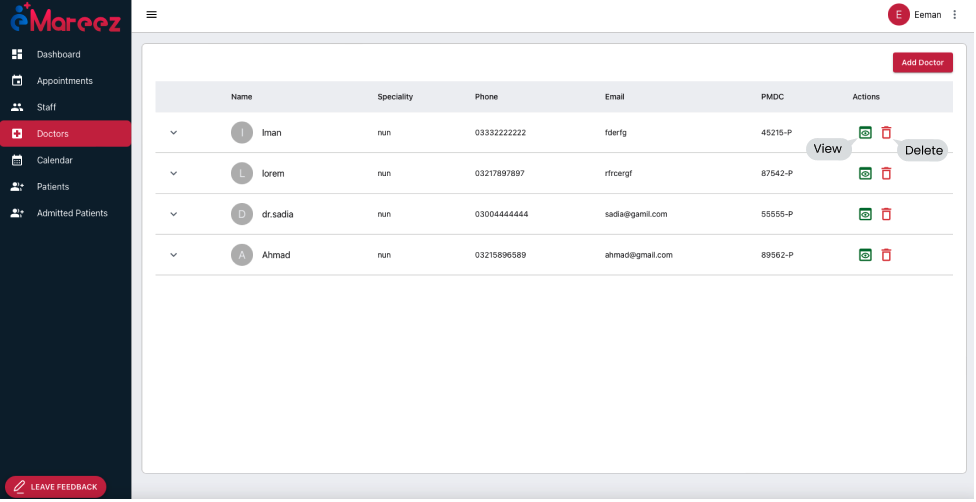The height and width of the screenshot is (502, 976).
Task: Click the Eeman username
Action: (x=927, y=15)
